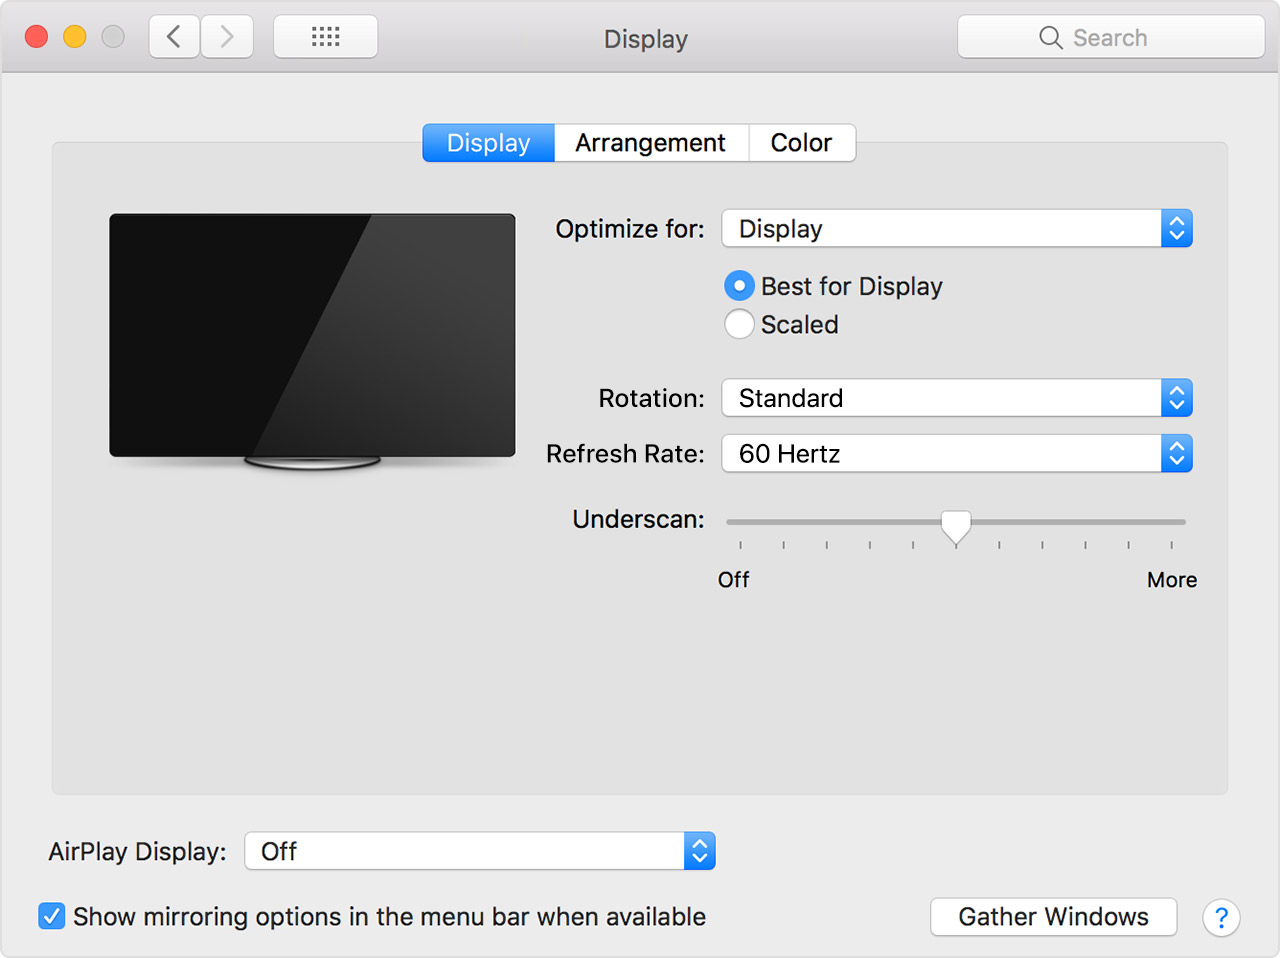1280x958 pixels.
Task: Click the chevron stepper on Refresh Rate
Action: (1176, 453)
